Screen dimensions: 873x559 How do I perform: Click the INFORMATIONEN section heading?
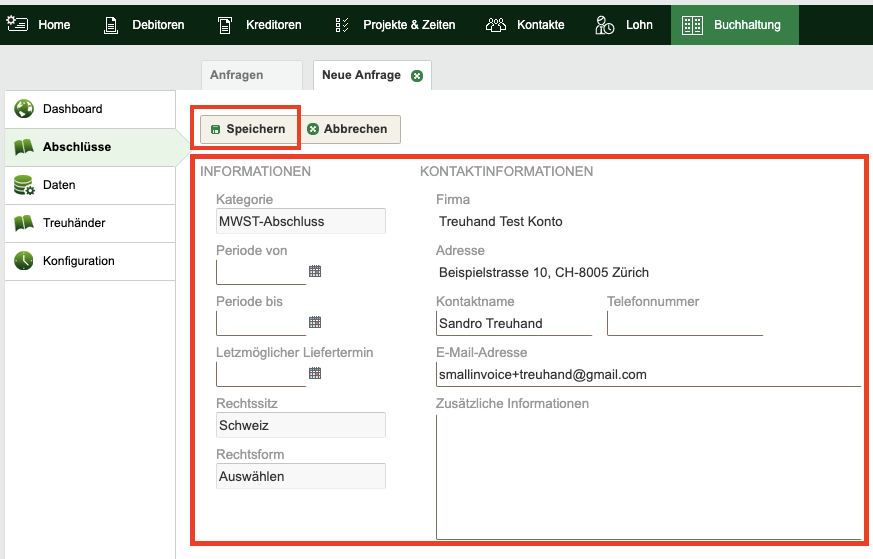pyautogui.click(x=256, y=171)
